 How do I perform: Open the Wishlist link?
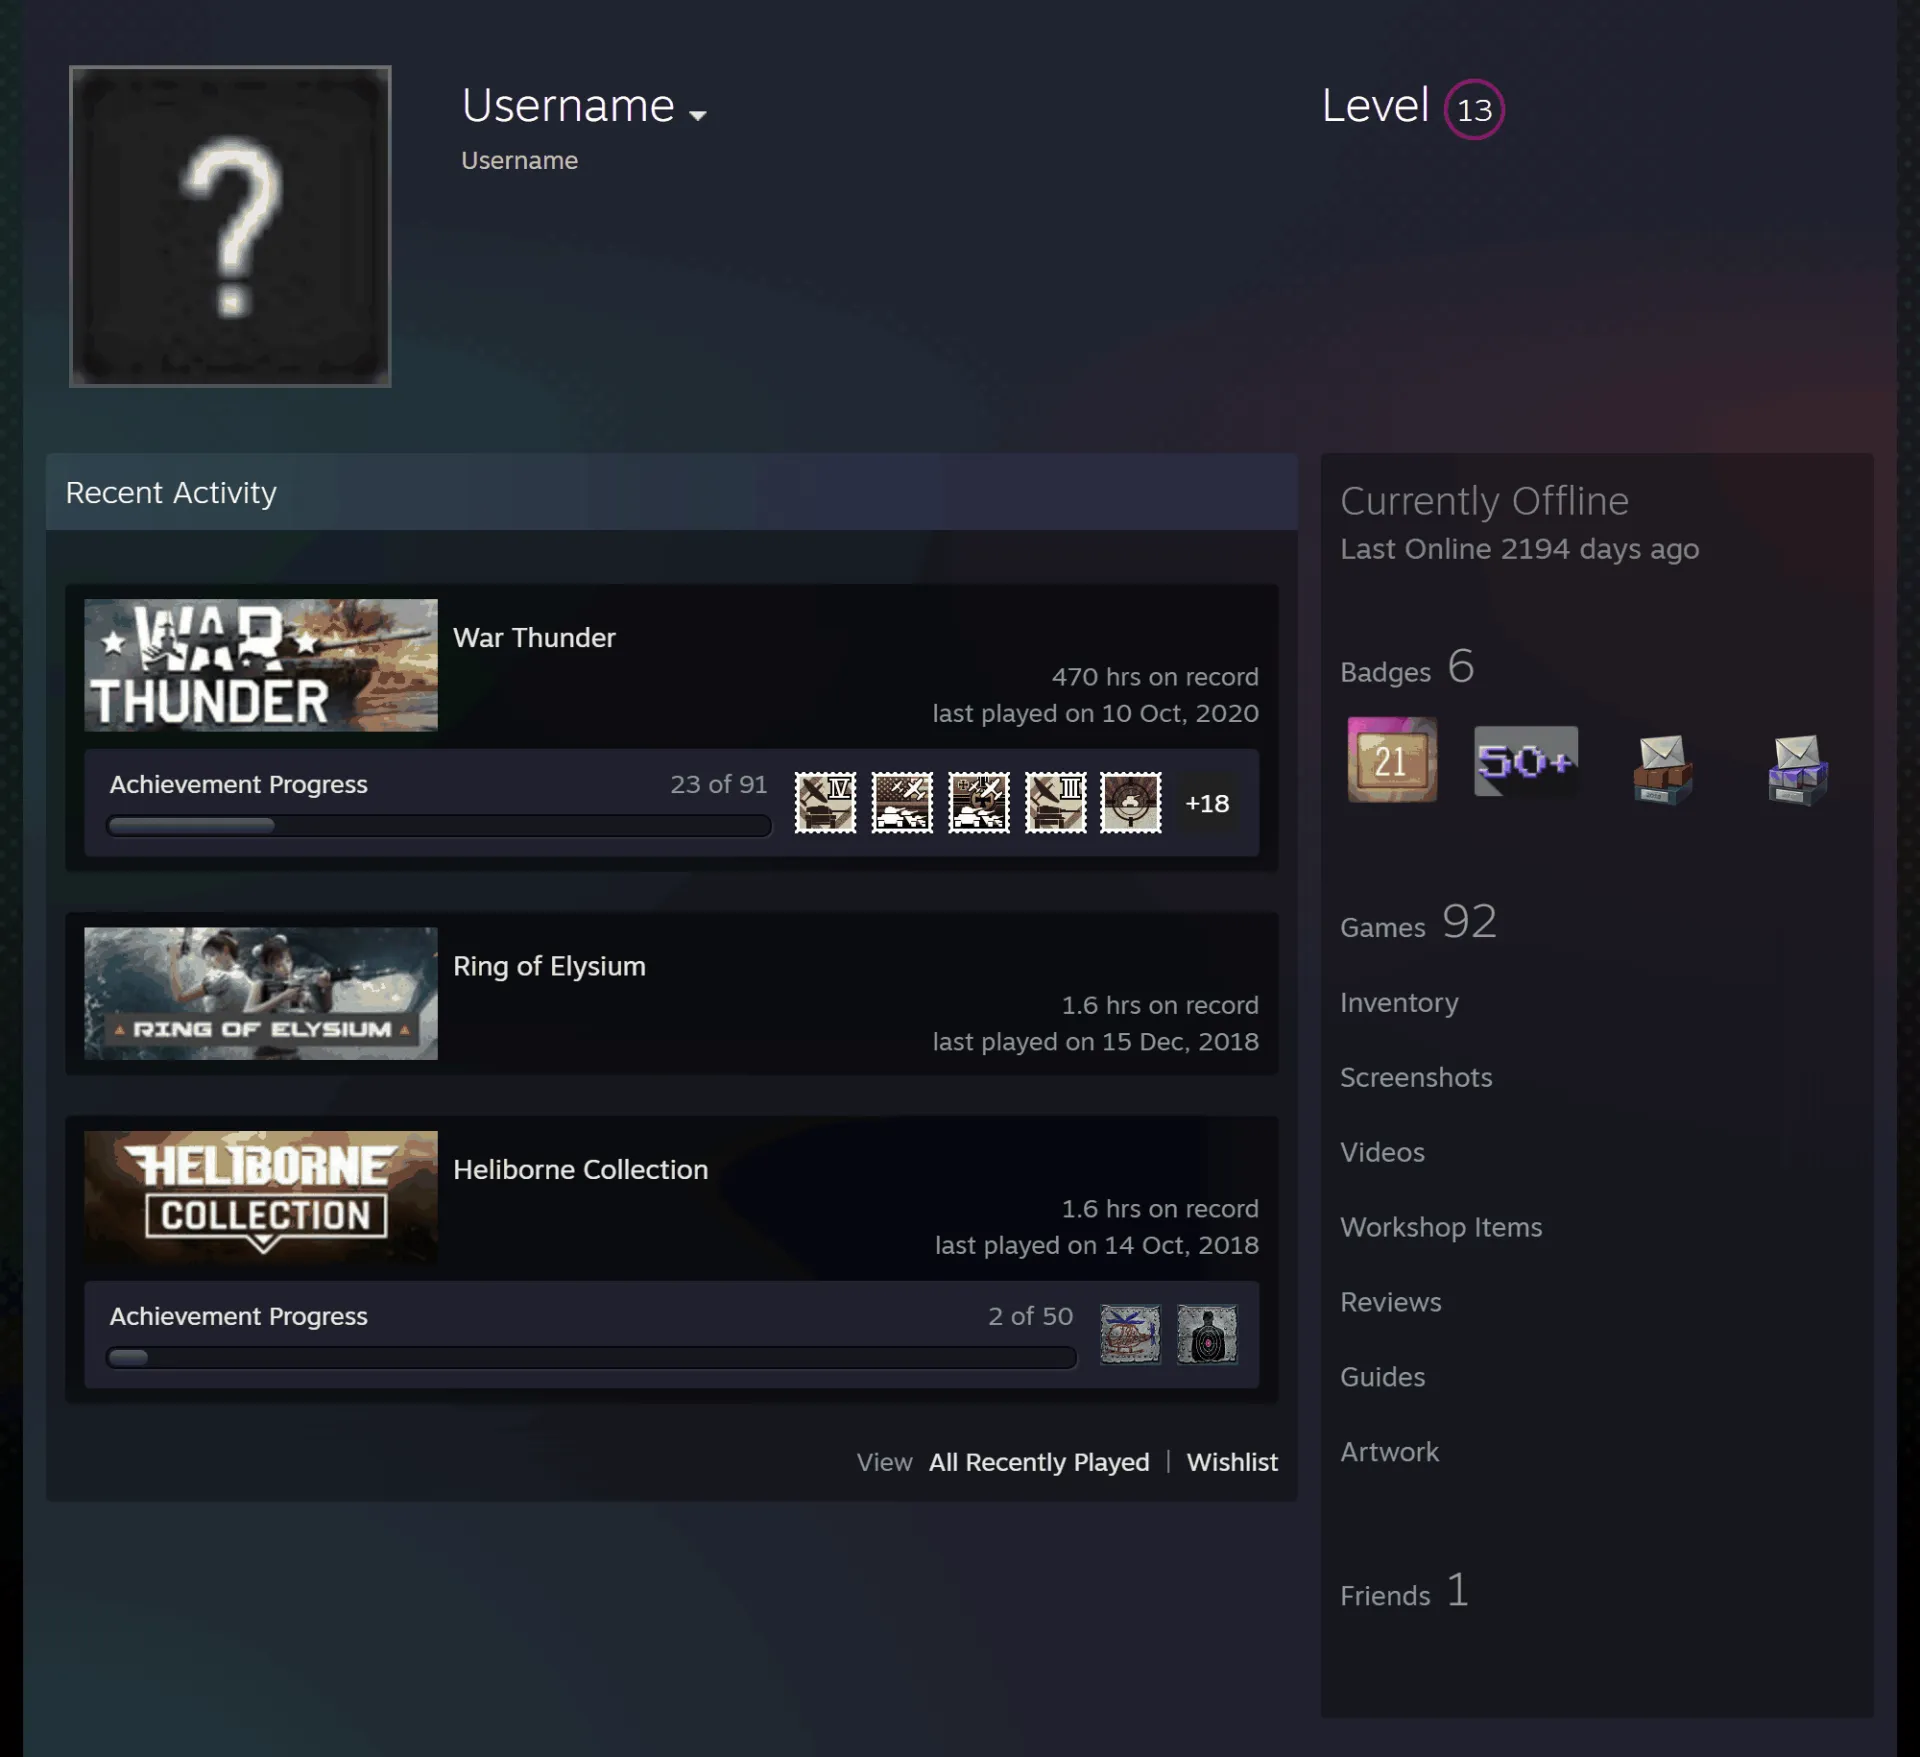(1232, 1462)
